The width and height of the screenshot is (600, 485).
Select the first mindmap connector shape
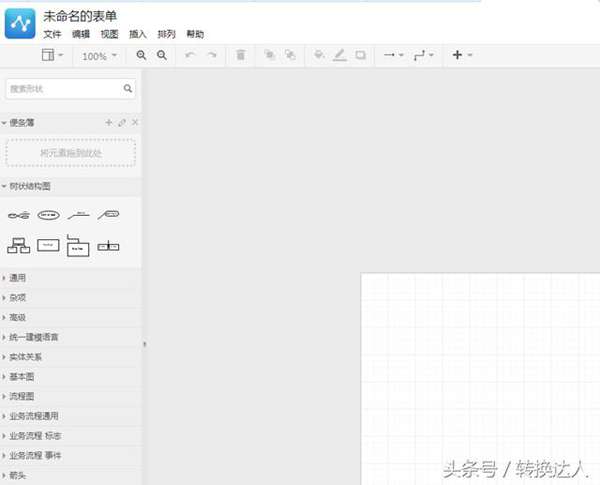pos(19,215)
